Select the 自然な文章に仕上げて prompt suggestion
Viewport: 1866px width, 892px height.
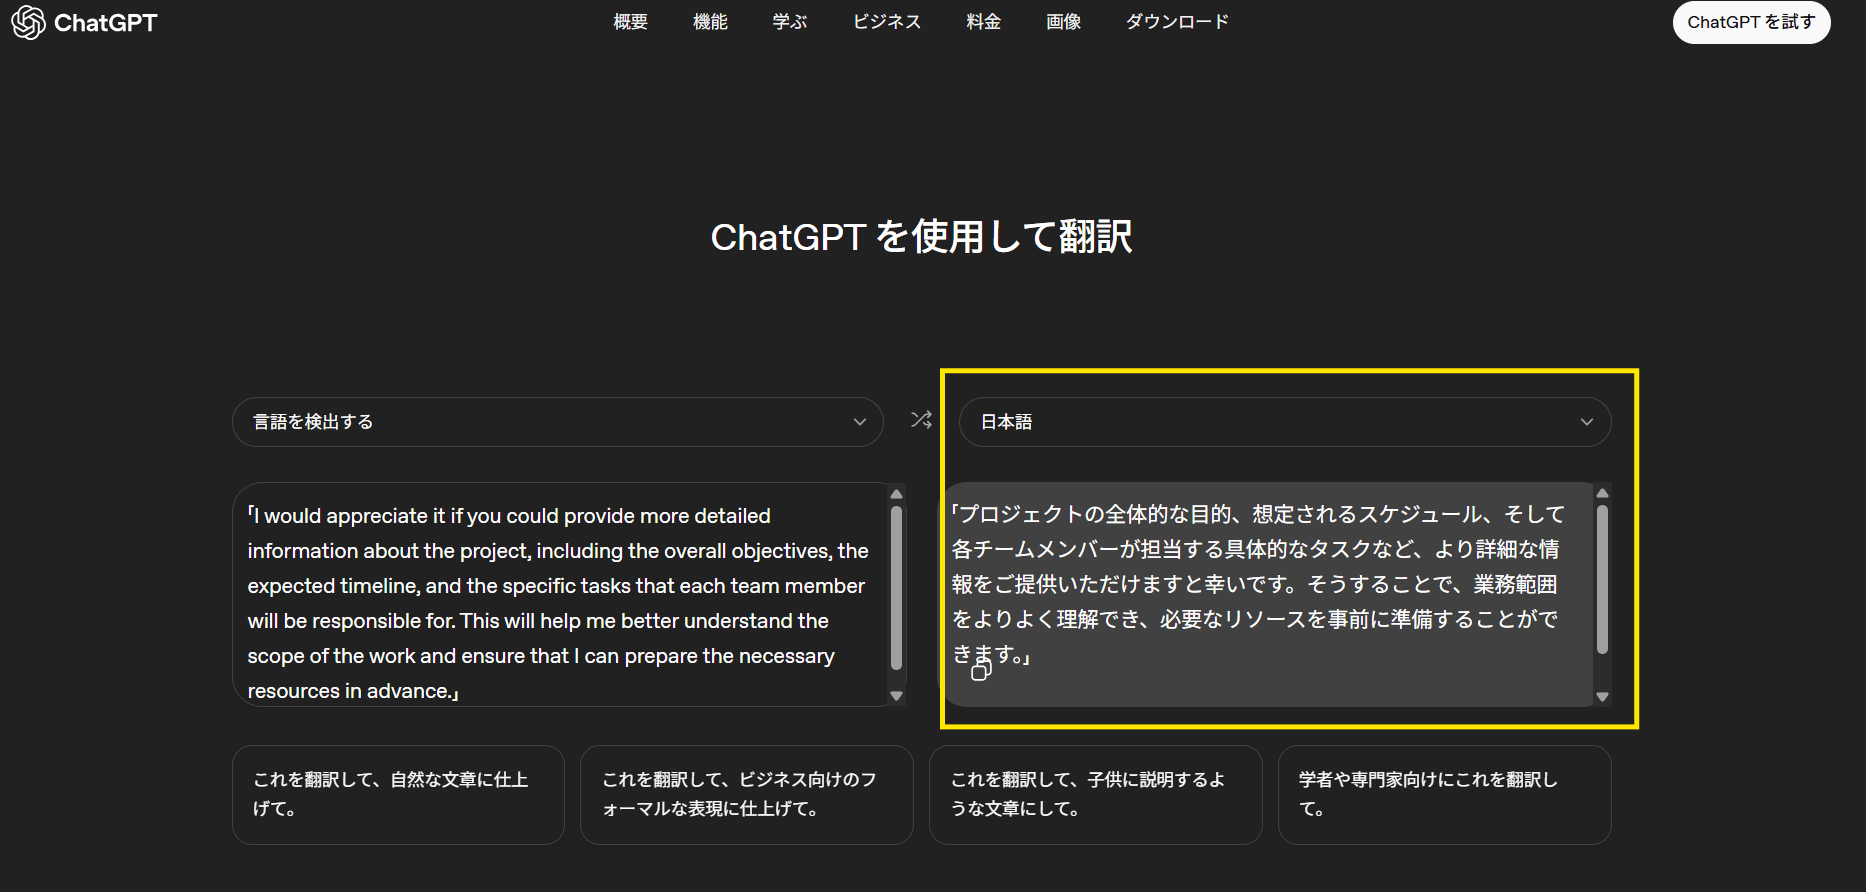398,794
